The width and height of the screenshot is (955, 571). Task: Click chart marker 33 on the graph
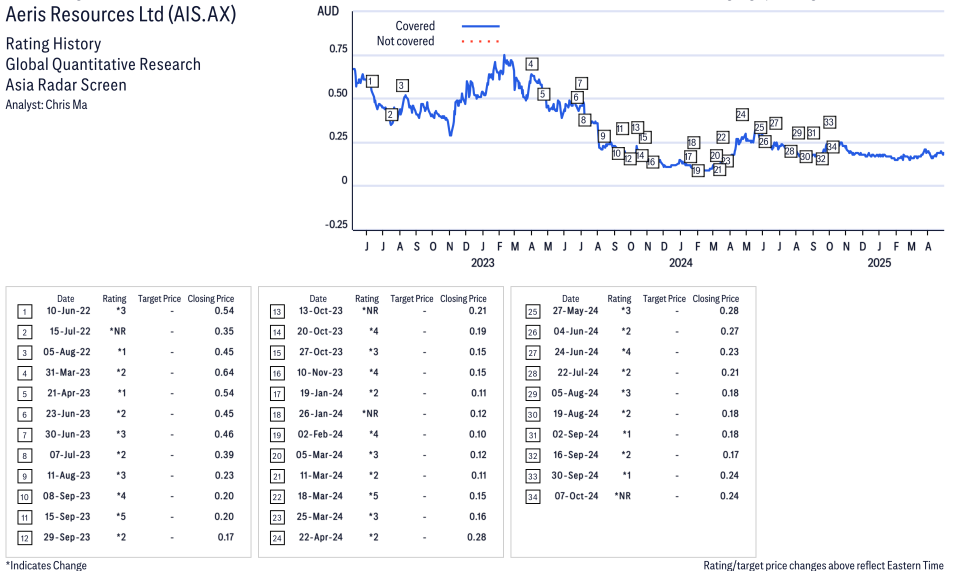[x=829, y=122]
